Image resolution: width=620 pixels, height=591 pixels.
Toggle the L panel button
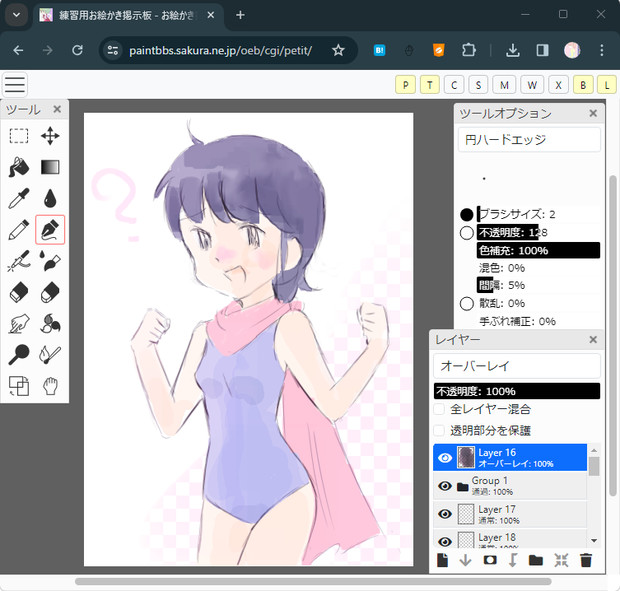pyautogui.click(x=607, y=85)
